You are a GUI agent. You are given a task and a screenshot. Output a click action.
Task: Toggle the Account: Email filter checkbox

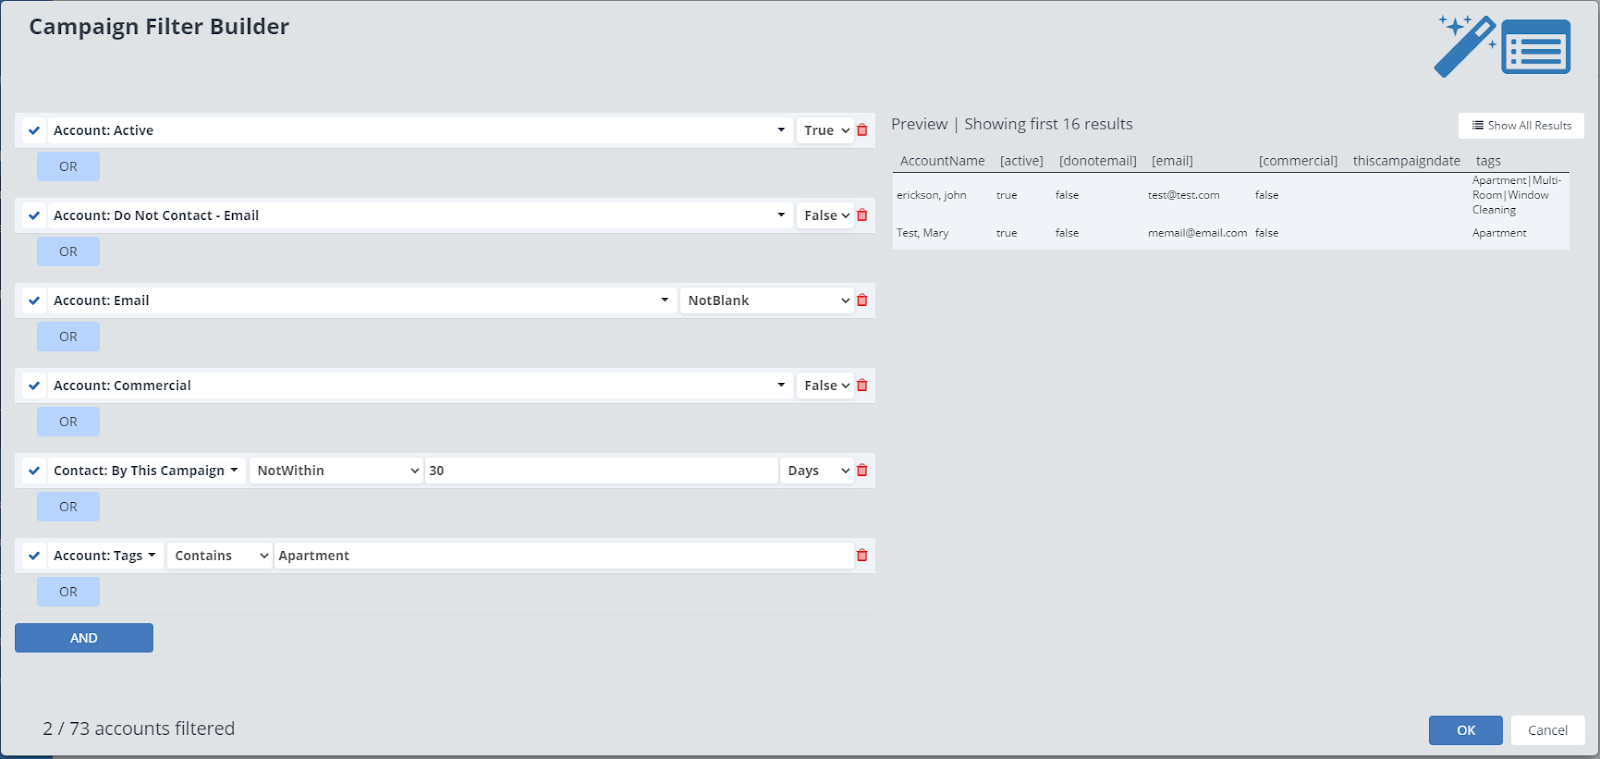34,300
